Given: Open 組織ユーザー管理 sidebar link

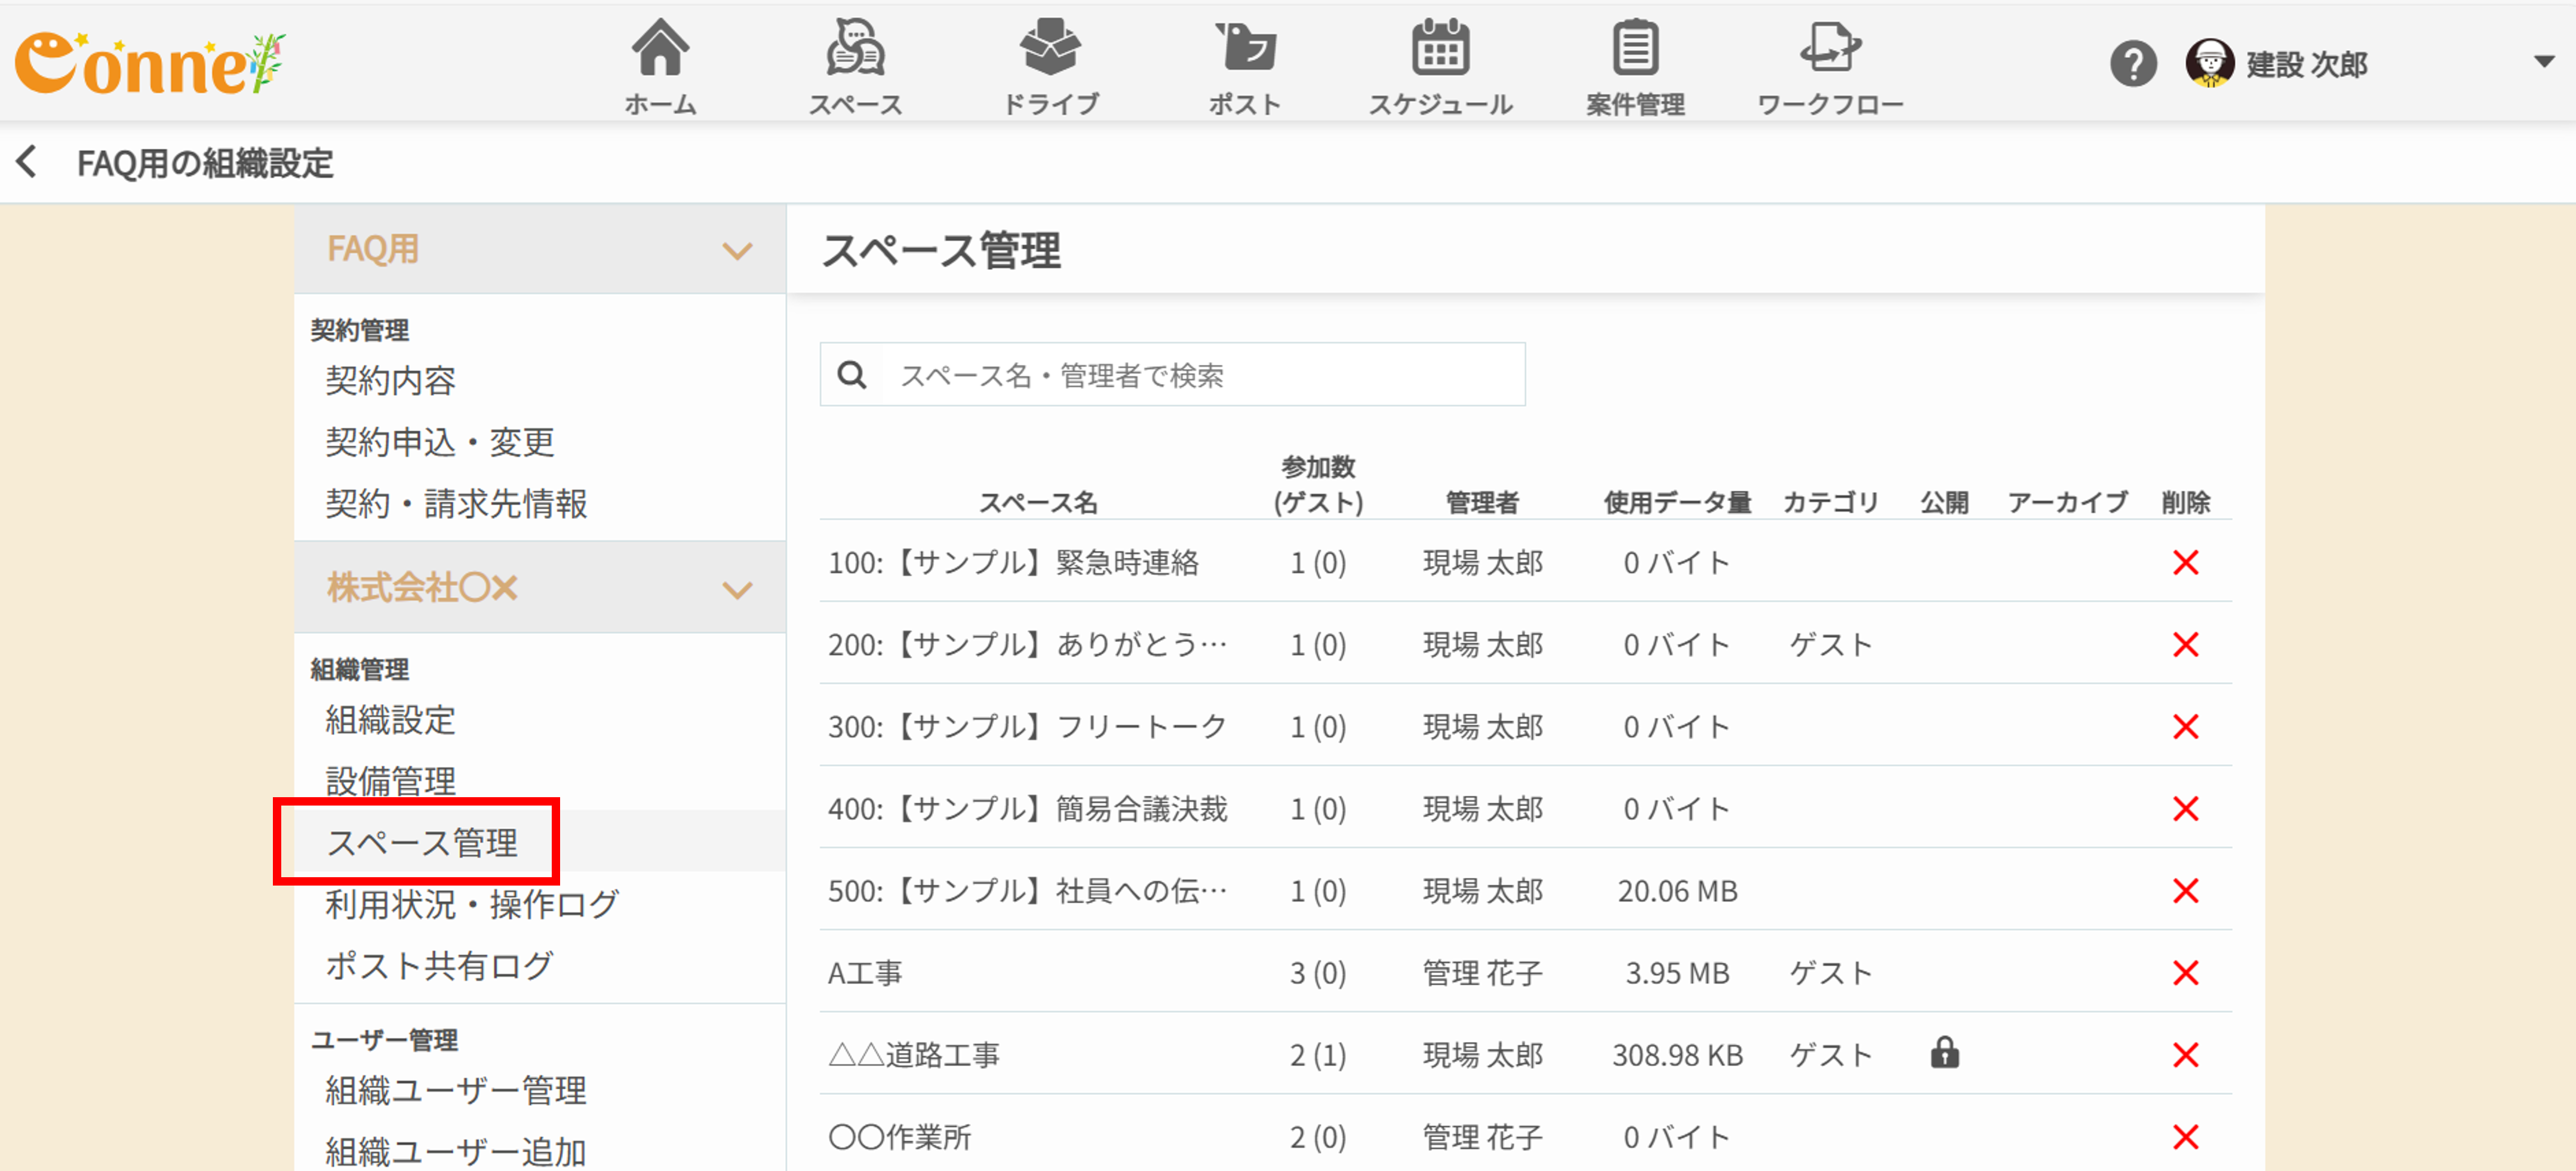Looking at the screenshot, I should pos(456,1089).
